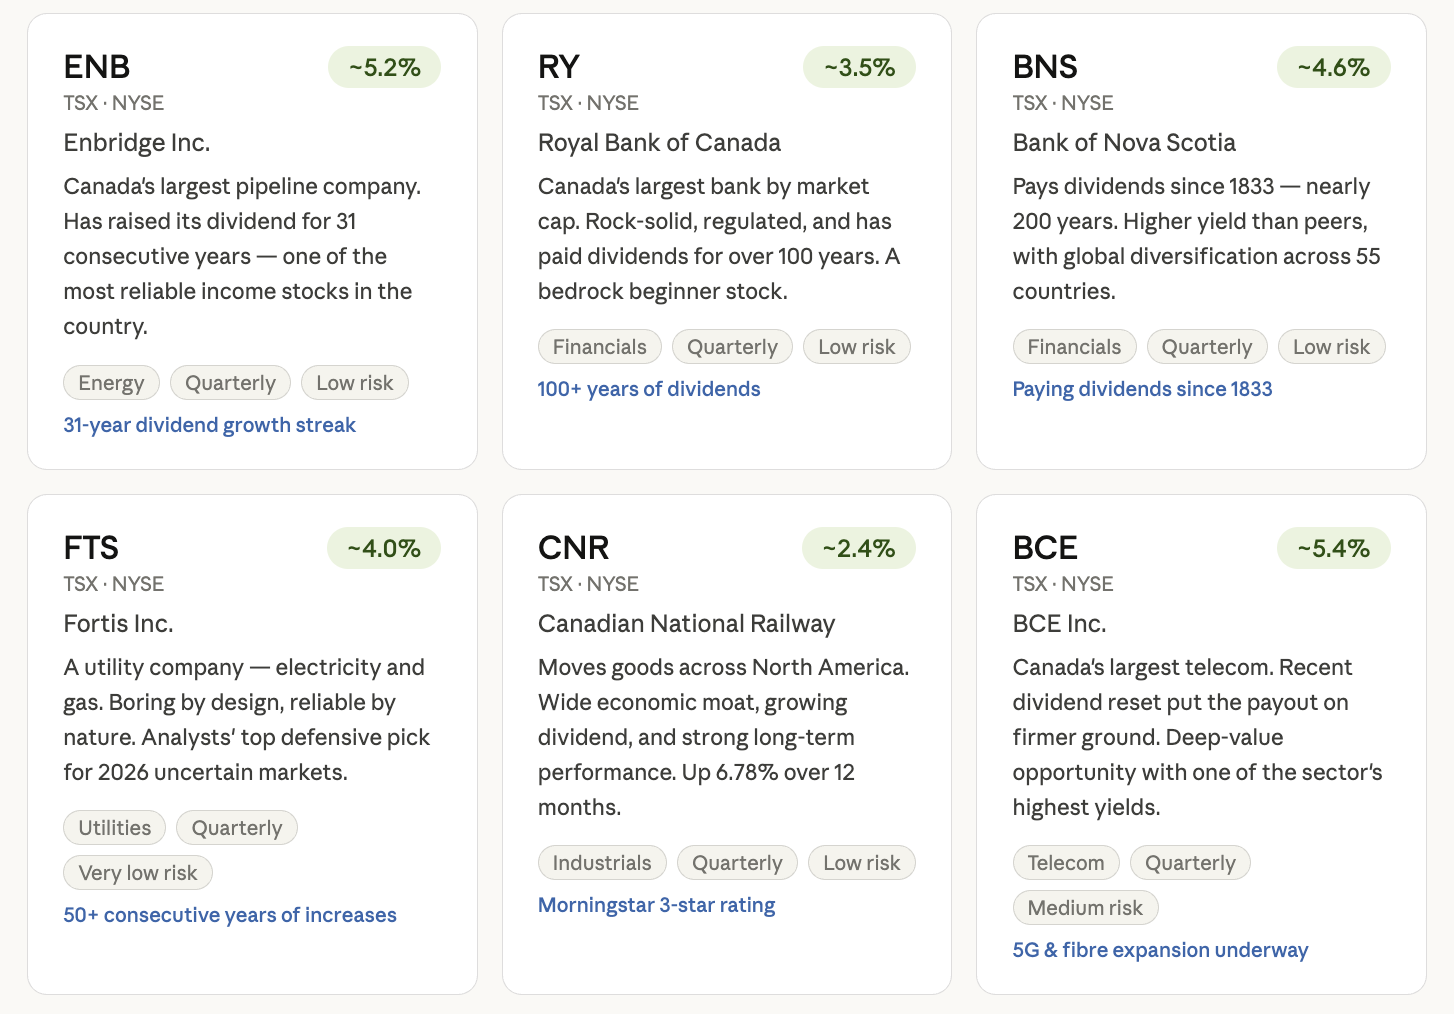
Task: Open the FTS ticker heading
Action: coord(91,548)
